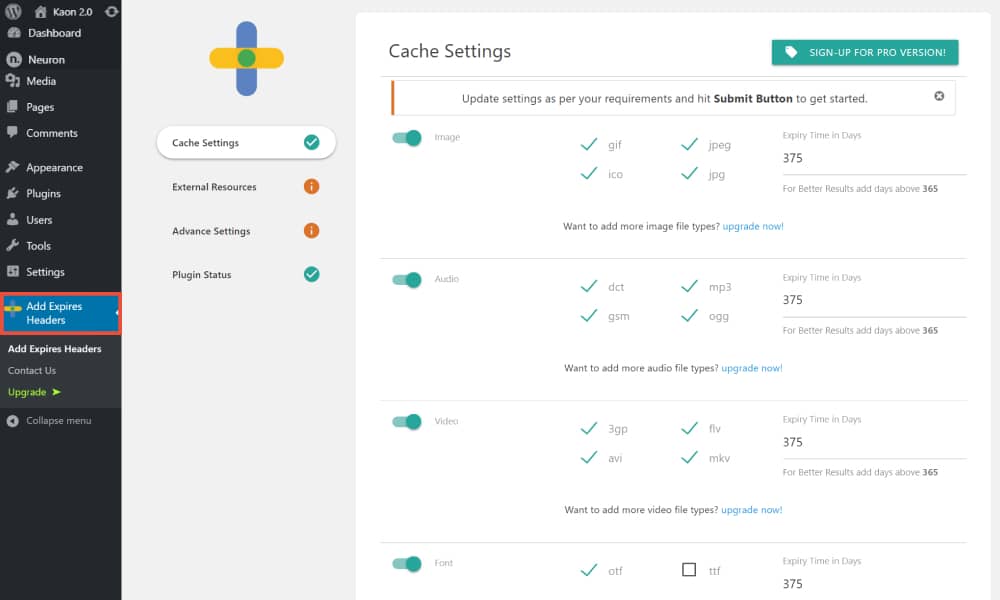The image size is (1000, 600).
Task: Click the Tools wrench icon
Action: tap(13, 245)
